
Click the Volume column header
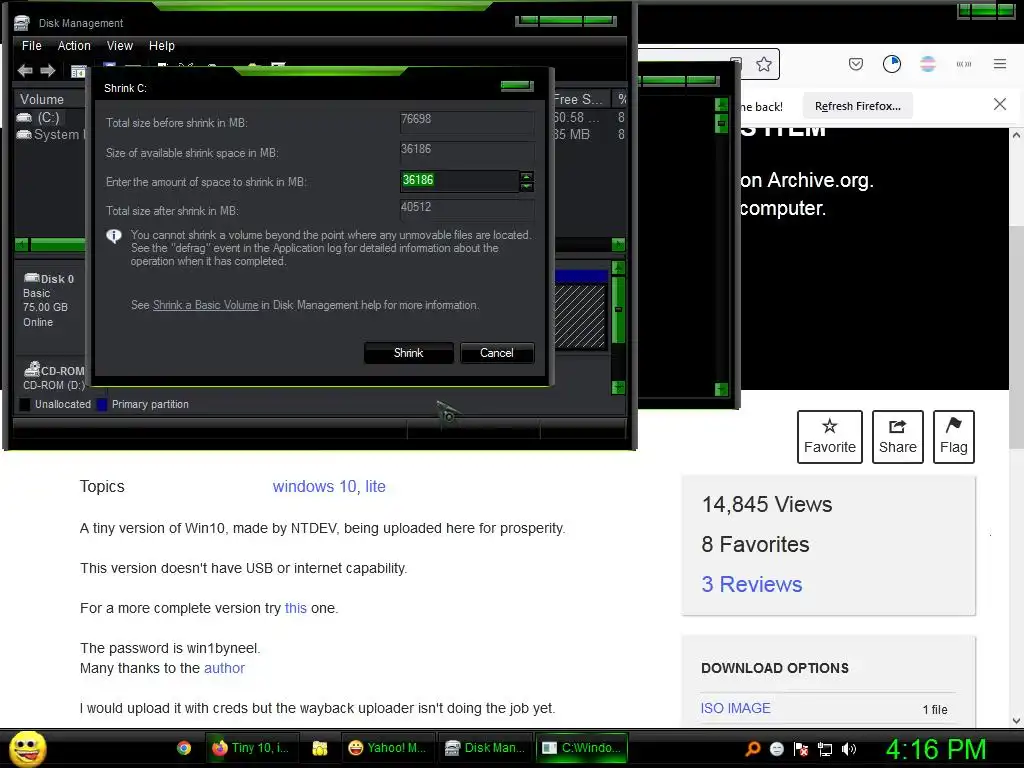50,99
